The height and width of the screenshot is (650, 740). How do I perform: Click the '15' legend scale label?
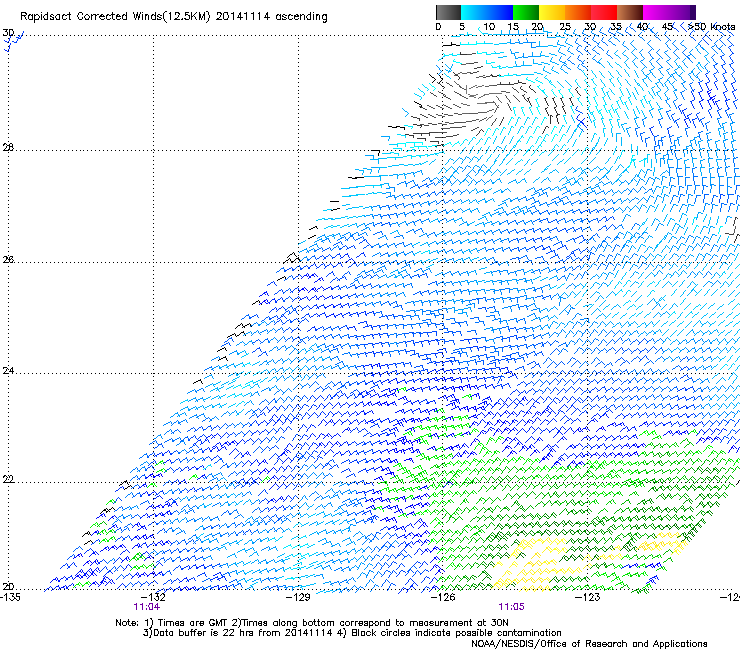pyautogui.click(x=513, y=27)
